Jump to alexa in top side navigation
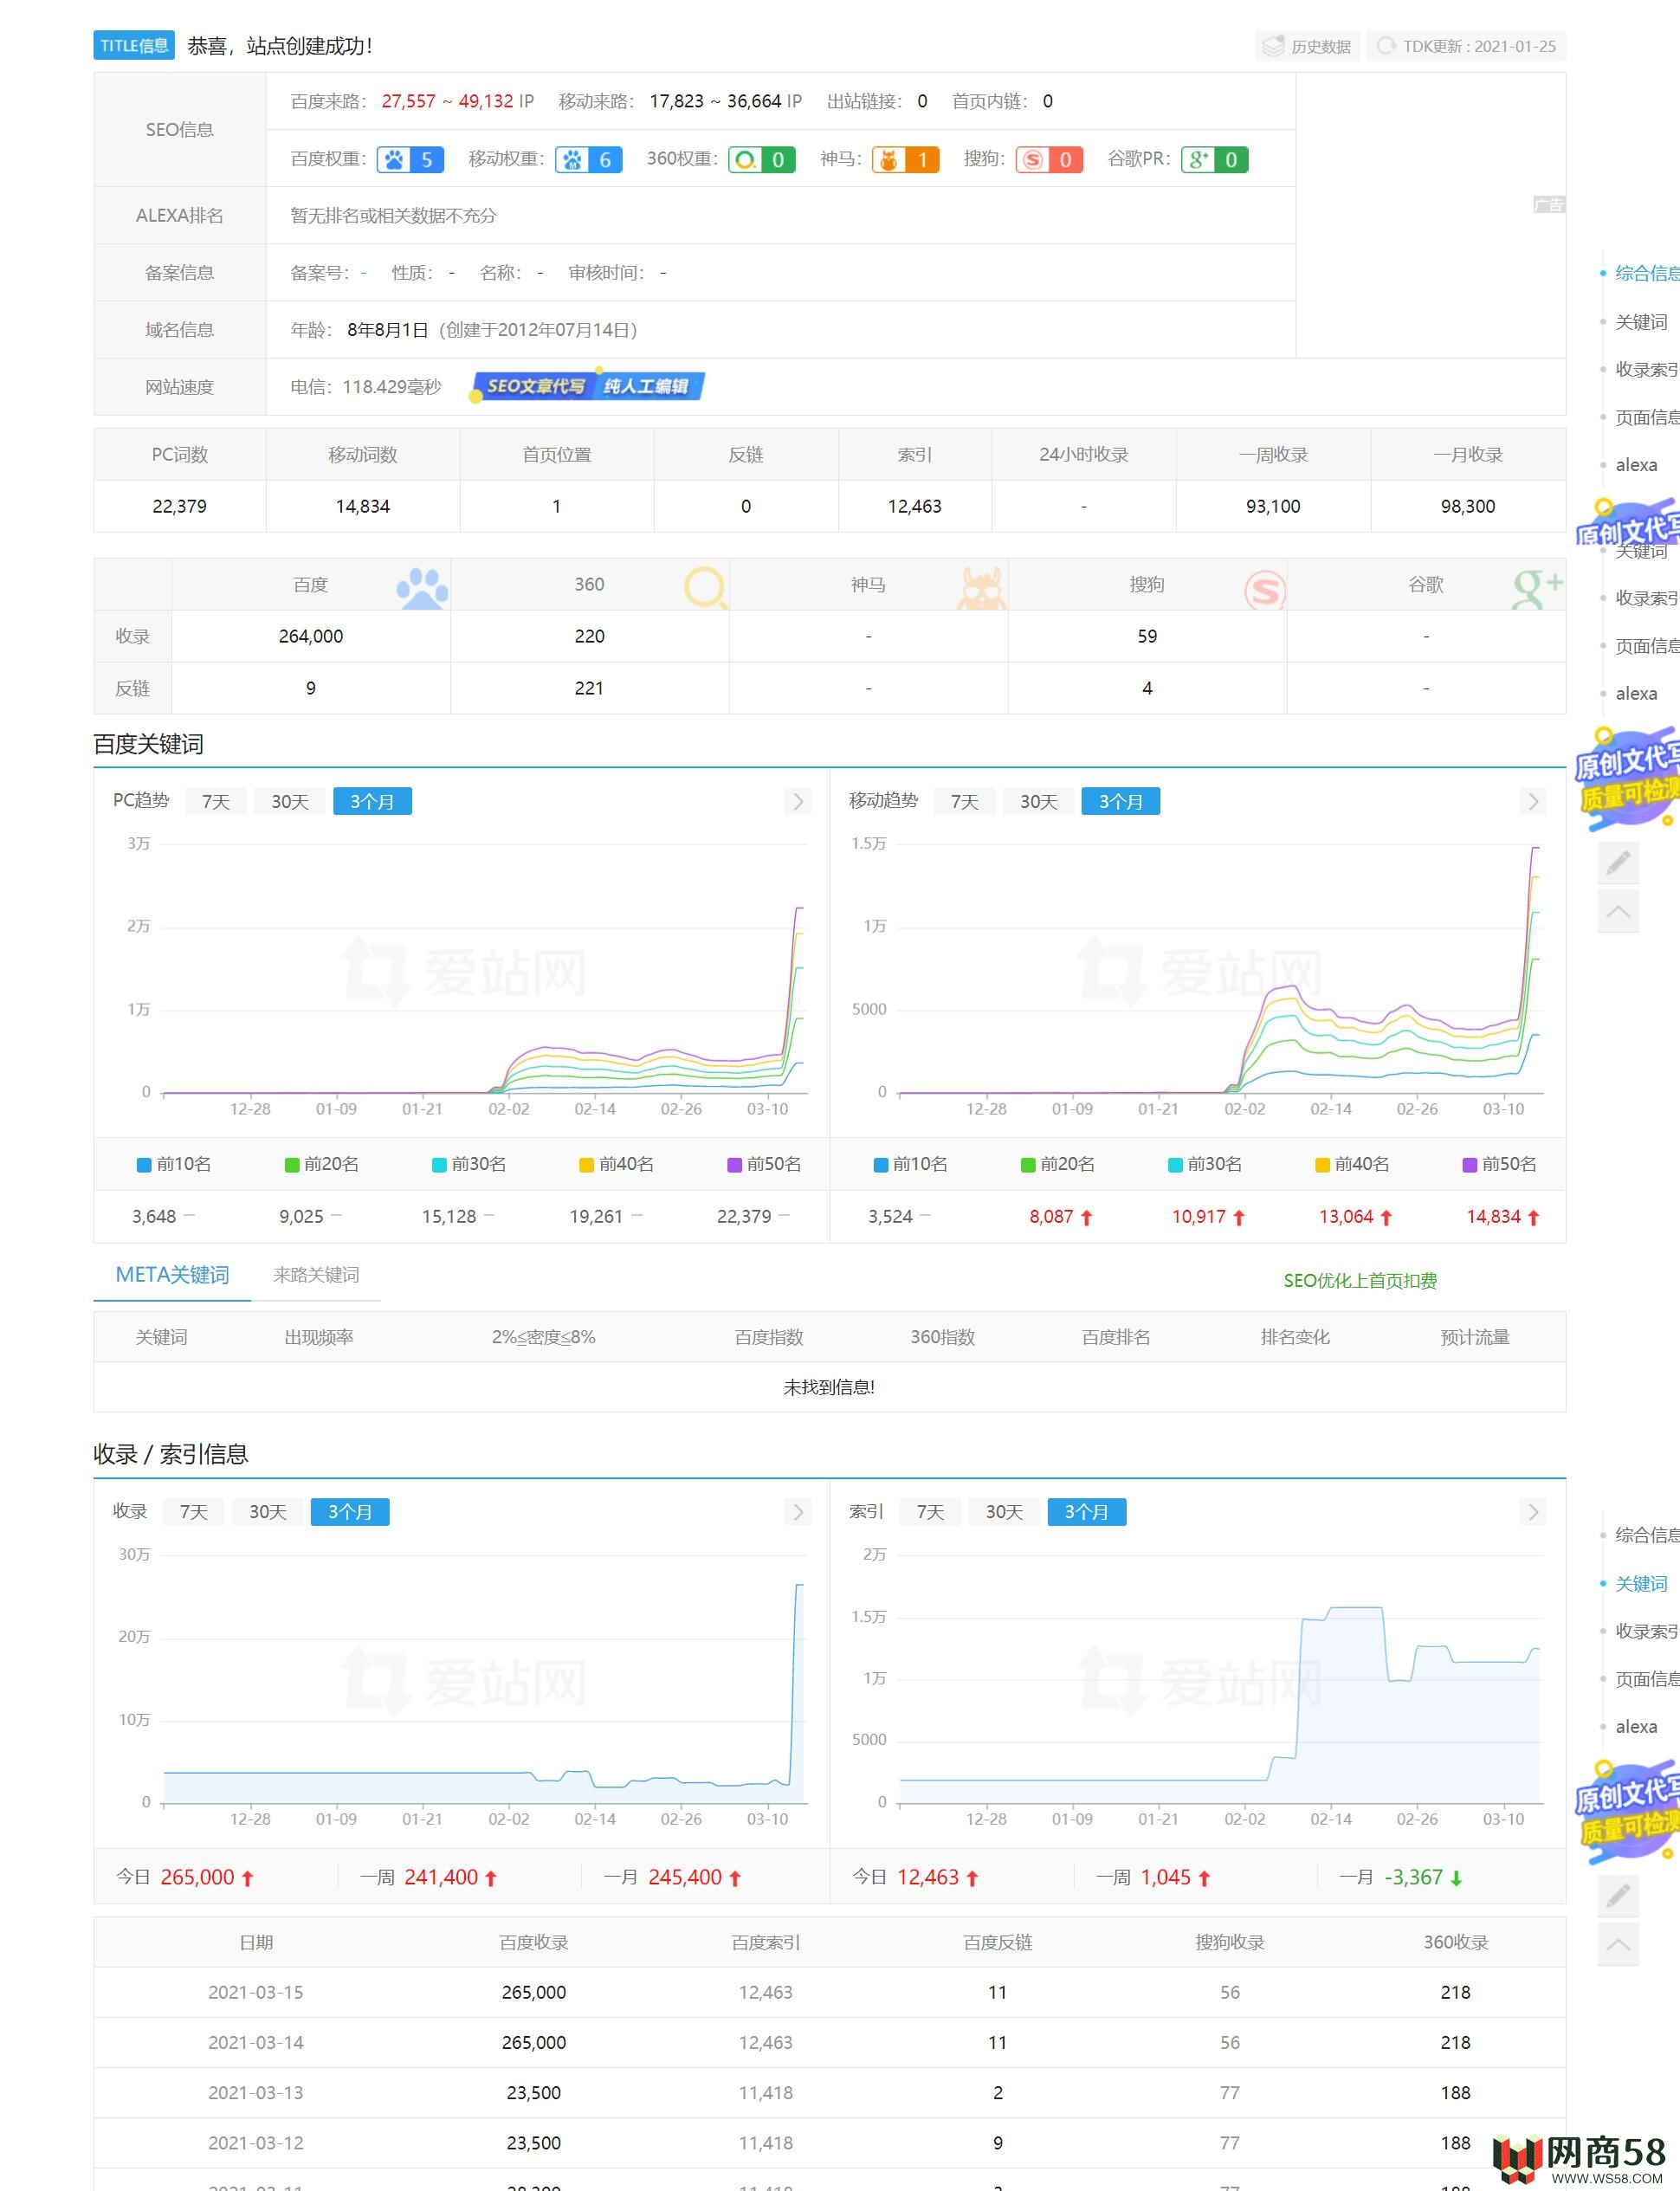1680x2191 pixels. [x=1636, y=465]
